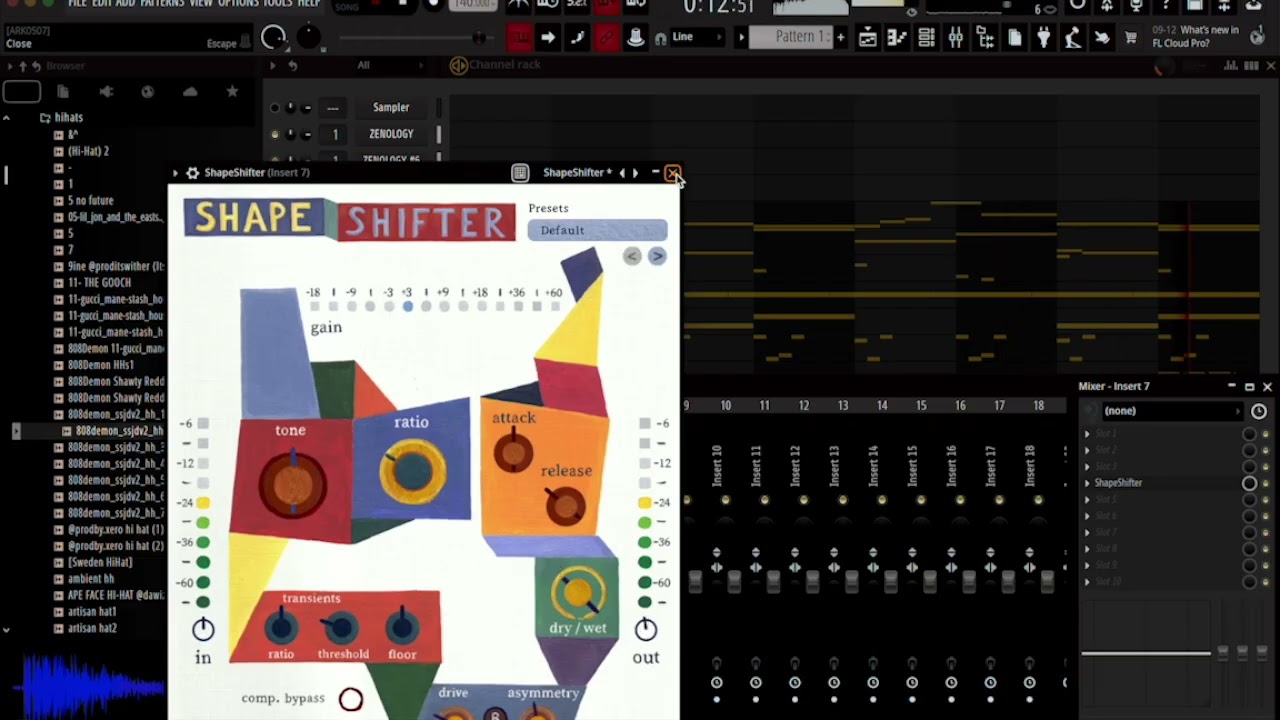Open the mixer toolbar icon
This screenshot has width=1280, height=720.
(956, 38)
